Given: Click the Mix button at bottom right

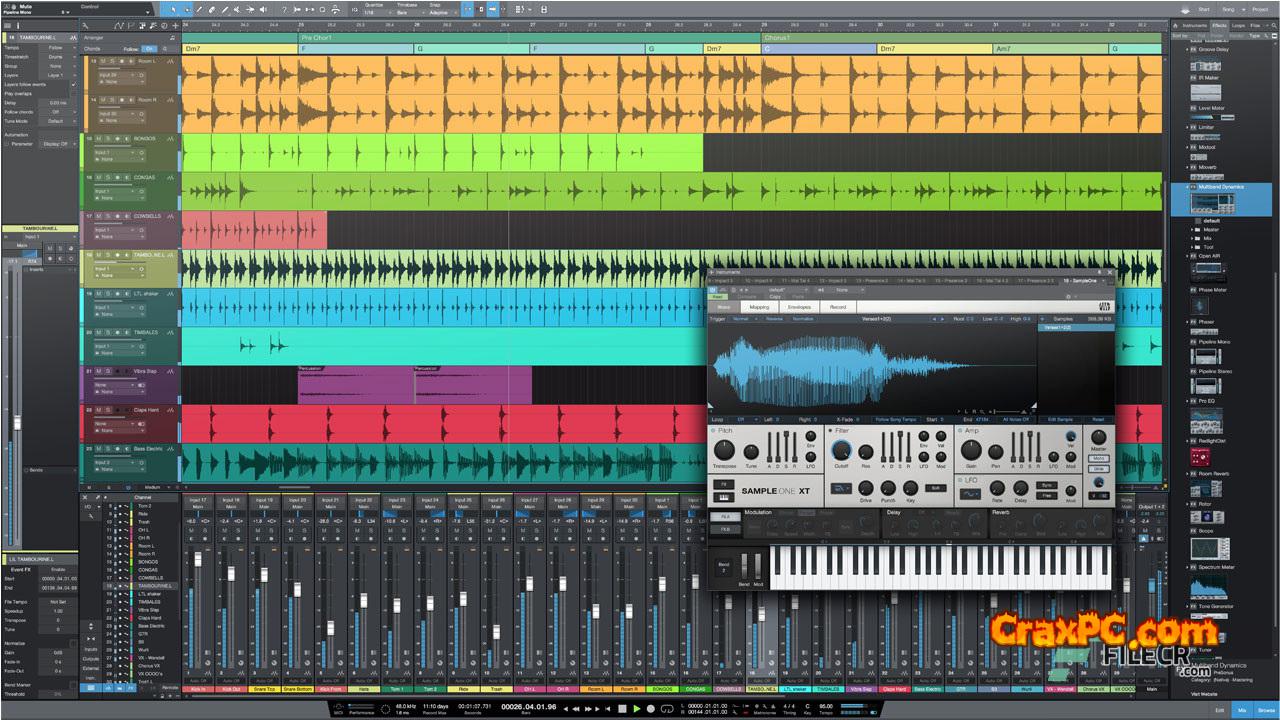Looking at the screenshot, I should point(1243,709).
